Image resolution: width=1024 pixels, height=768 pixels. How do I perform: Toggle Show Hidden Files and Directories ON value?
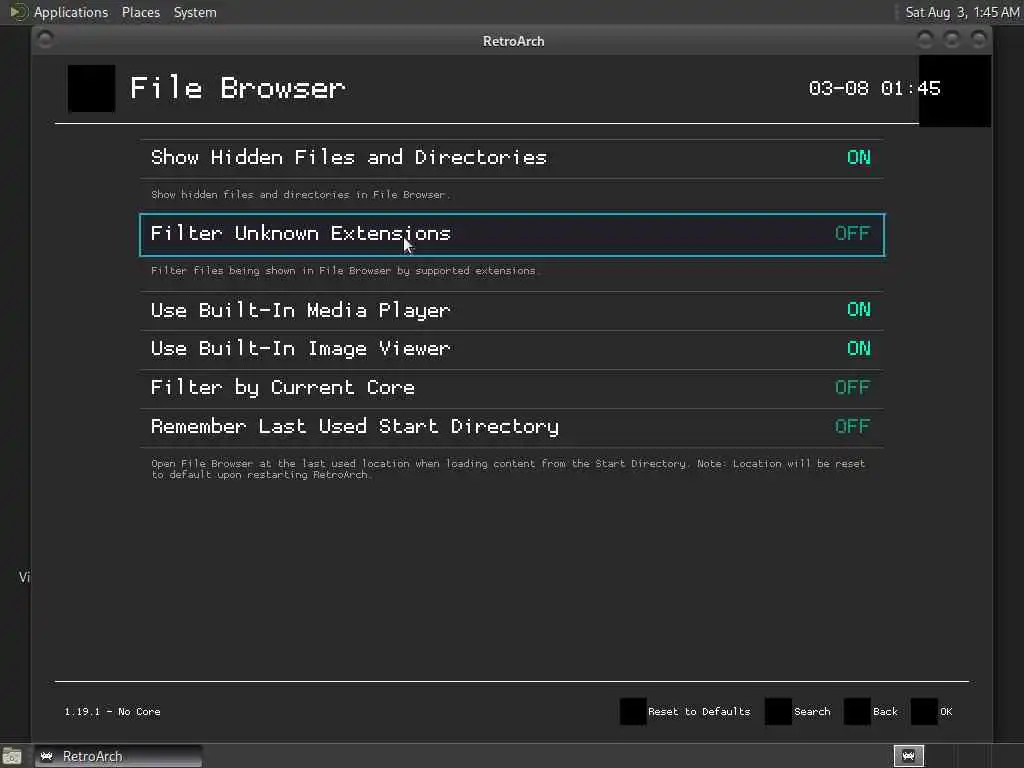pos(858,157)
